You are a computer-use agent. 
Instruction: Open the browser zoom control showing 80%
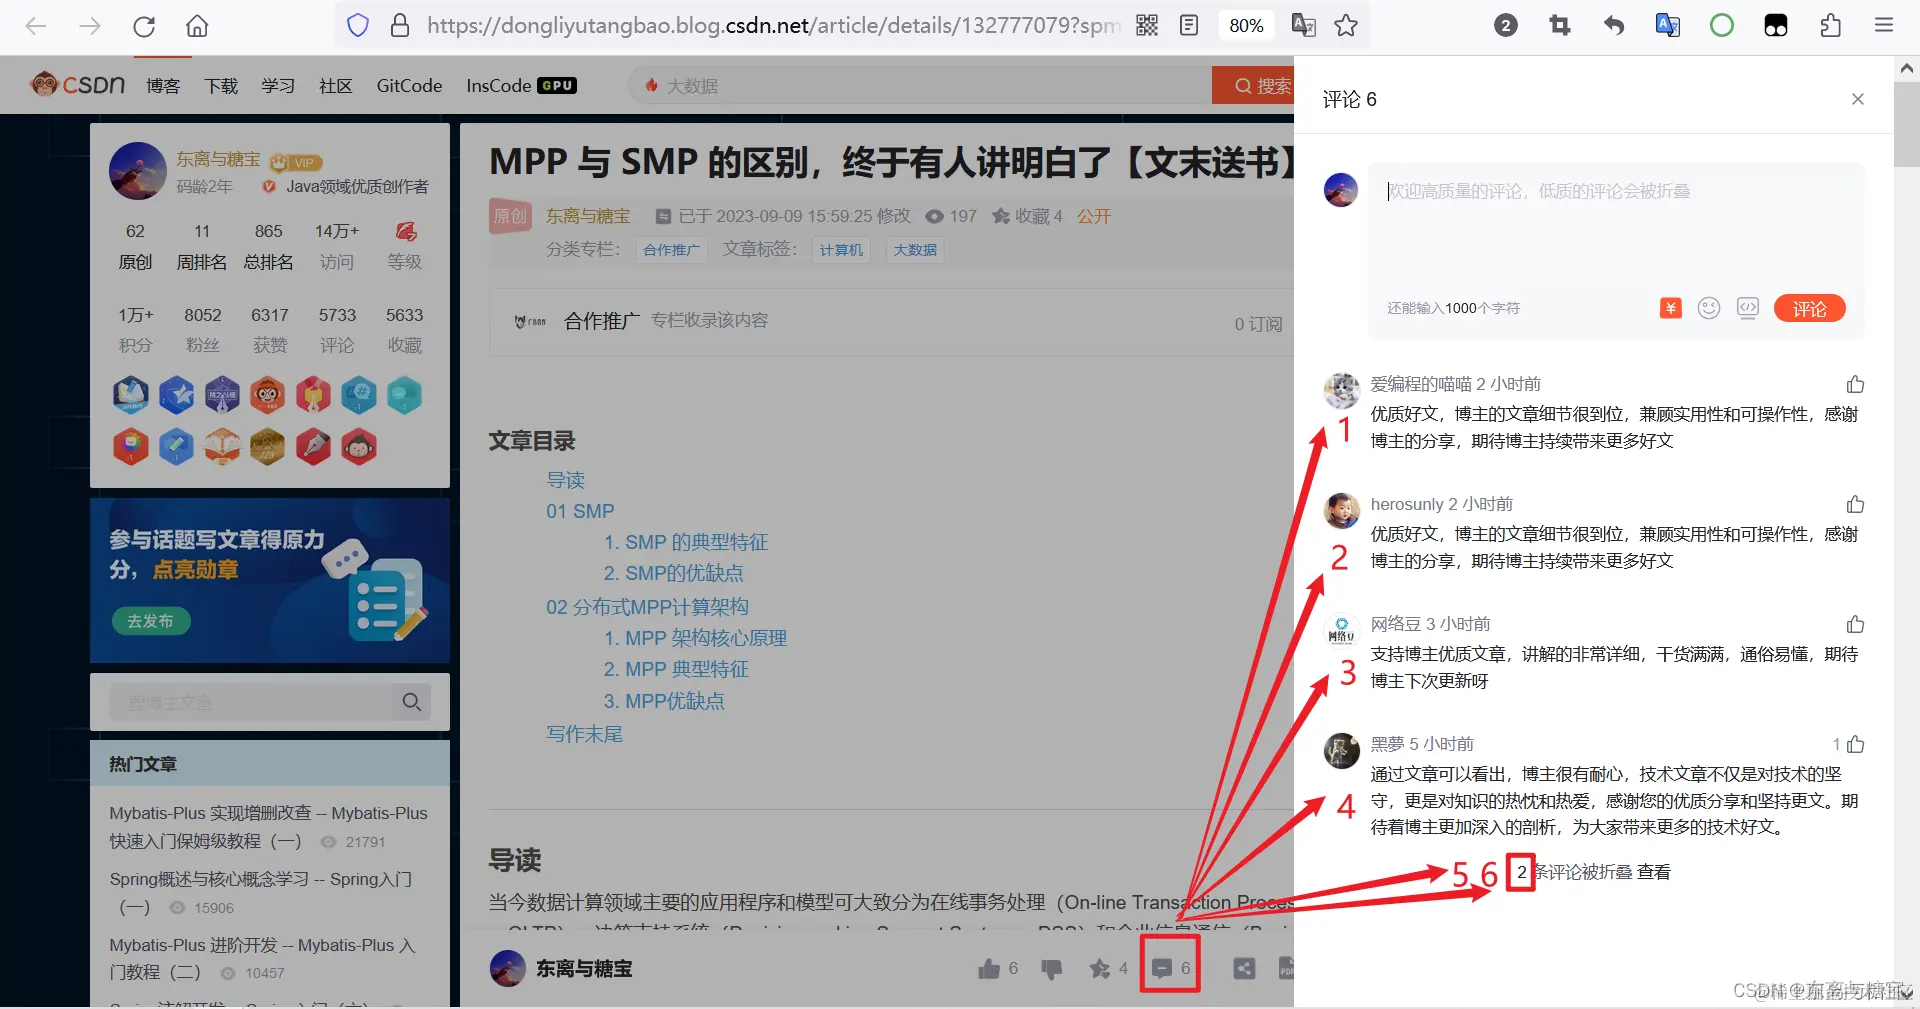pos(1246,25)
